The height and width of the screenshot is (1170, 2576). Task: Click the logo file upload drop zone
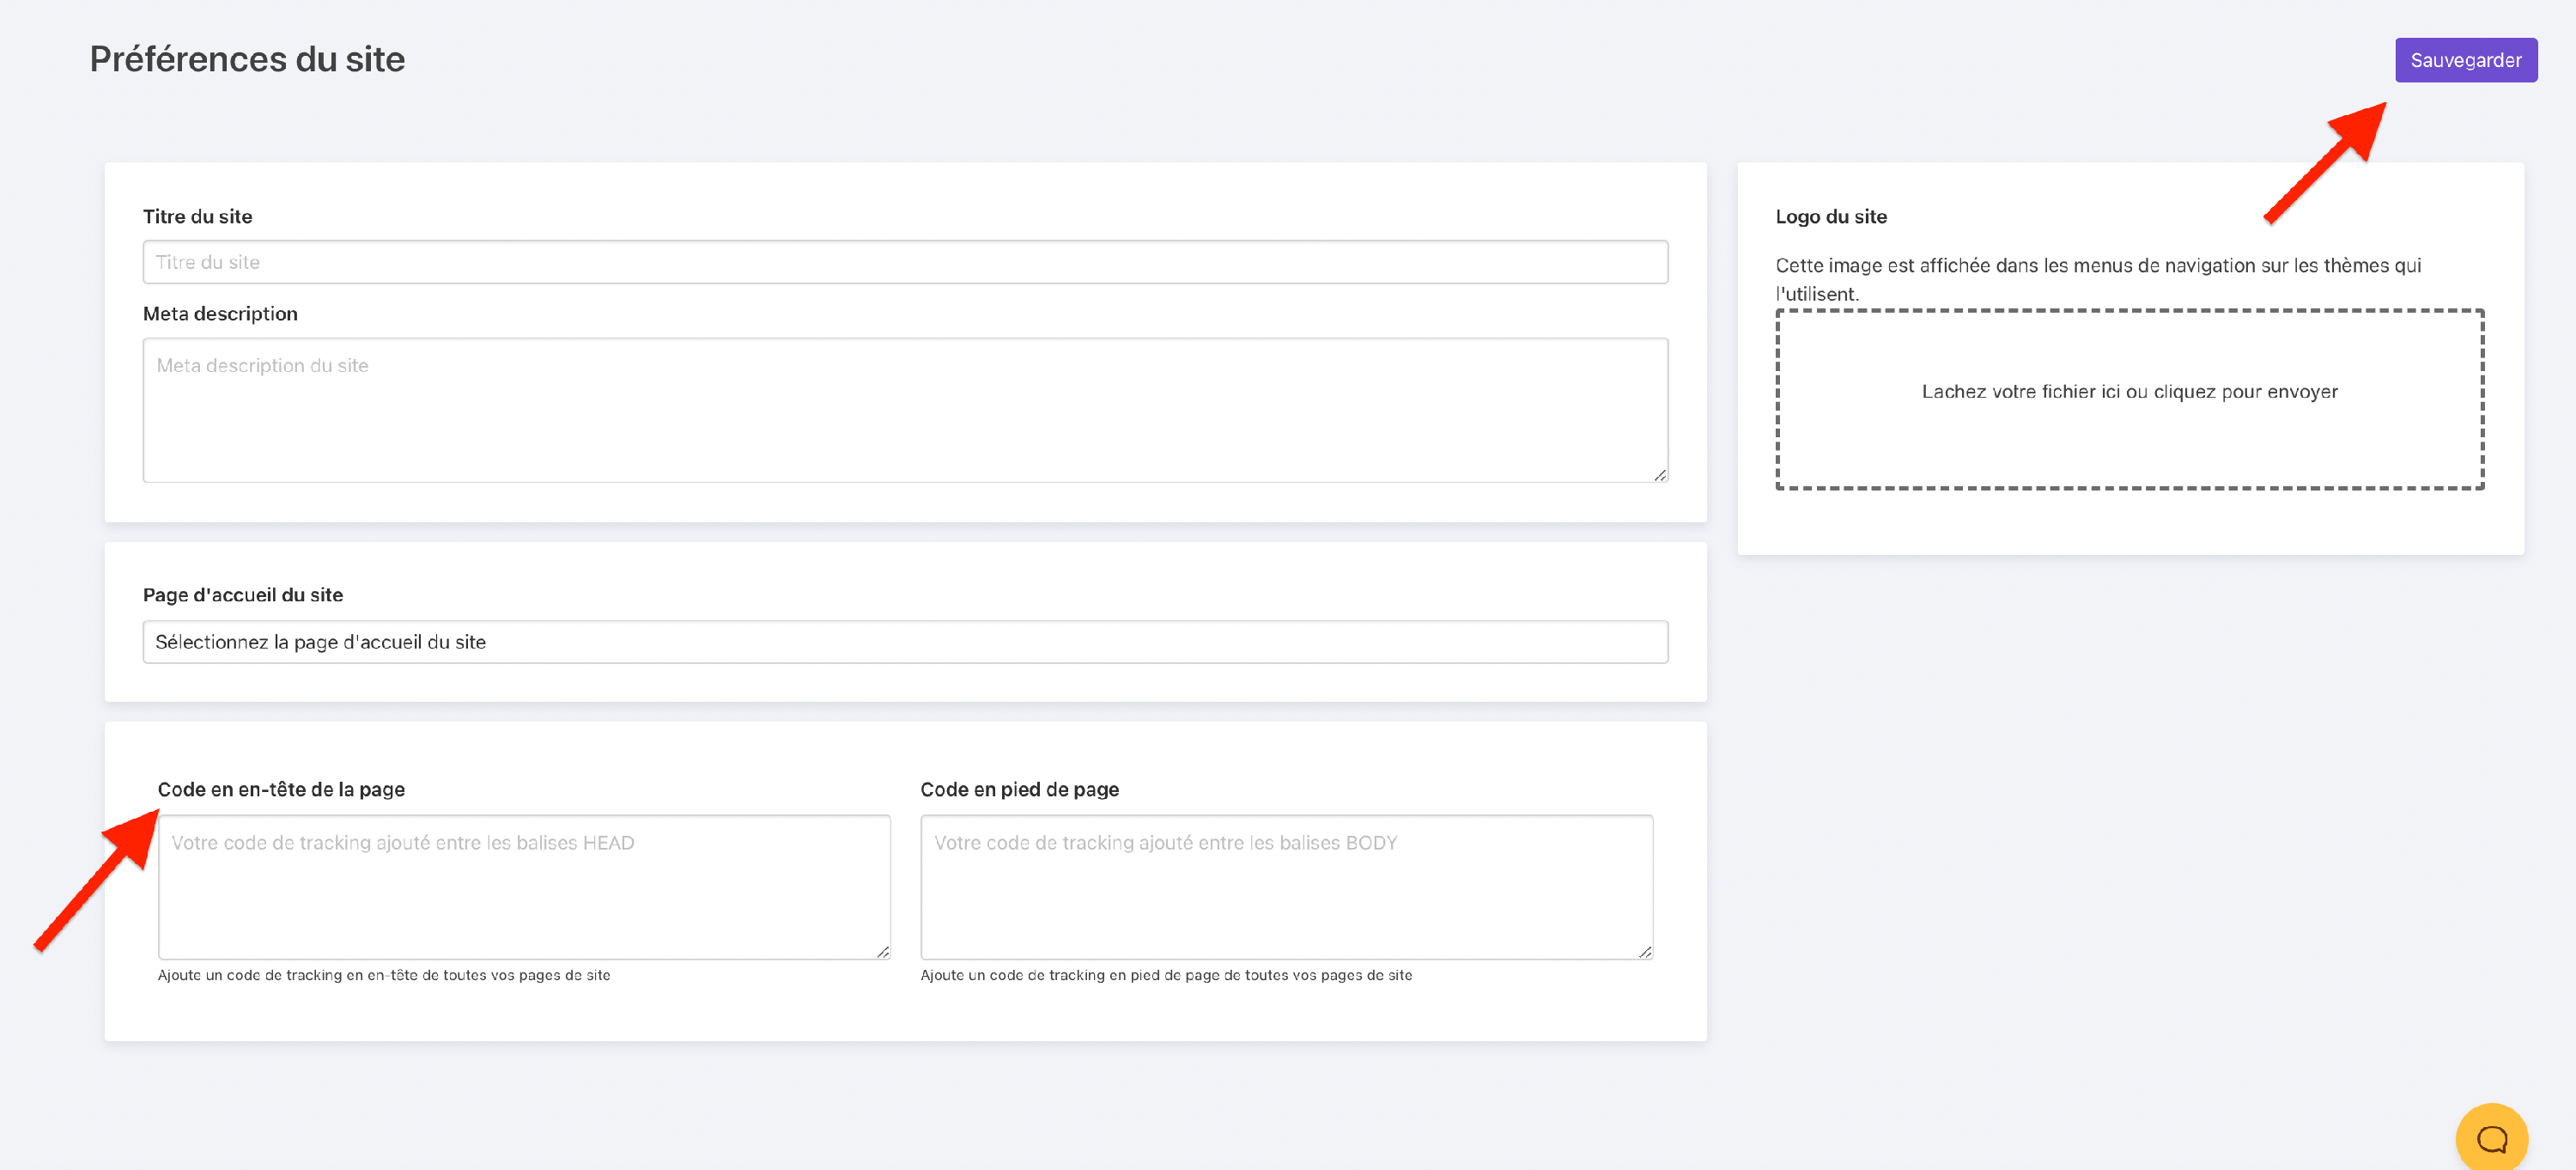(2129, 399)
